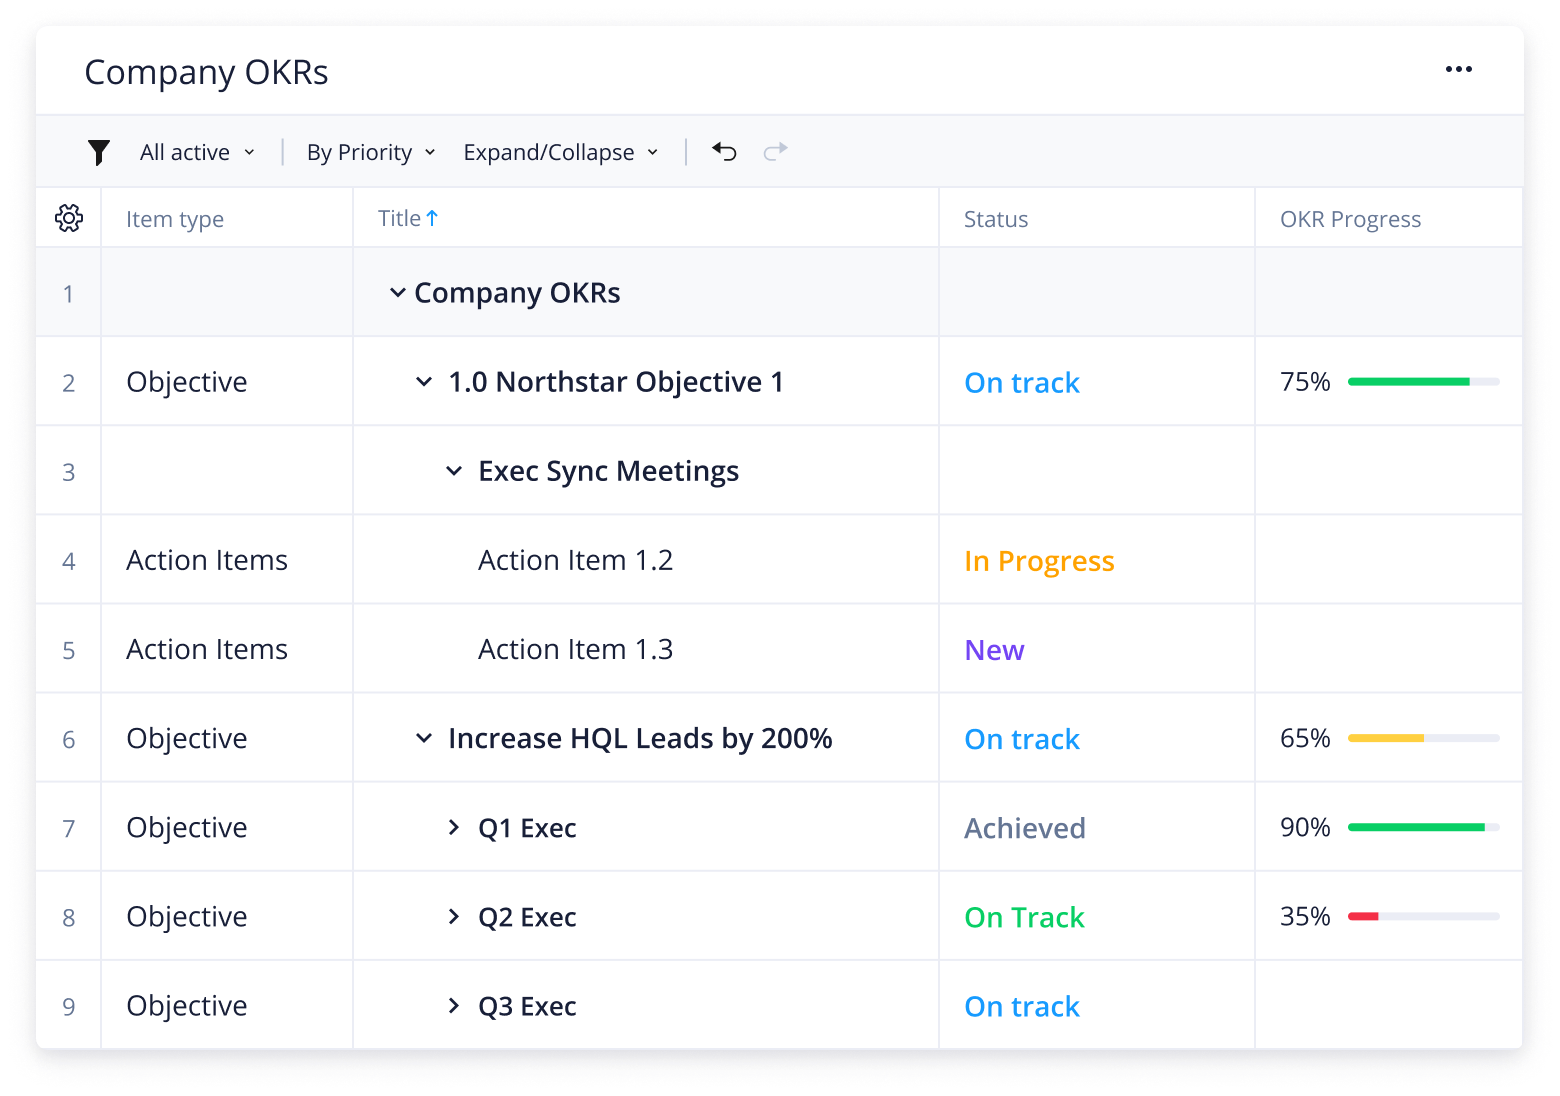1560x1096 pixels.
Task: Click the 65% yellow progress bar
Action: [1423, 738]
